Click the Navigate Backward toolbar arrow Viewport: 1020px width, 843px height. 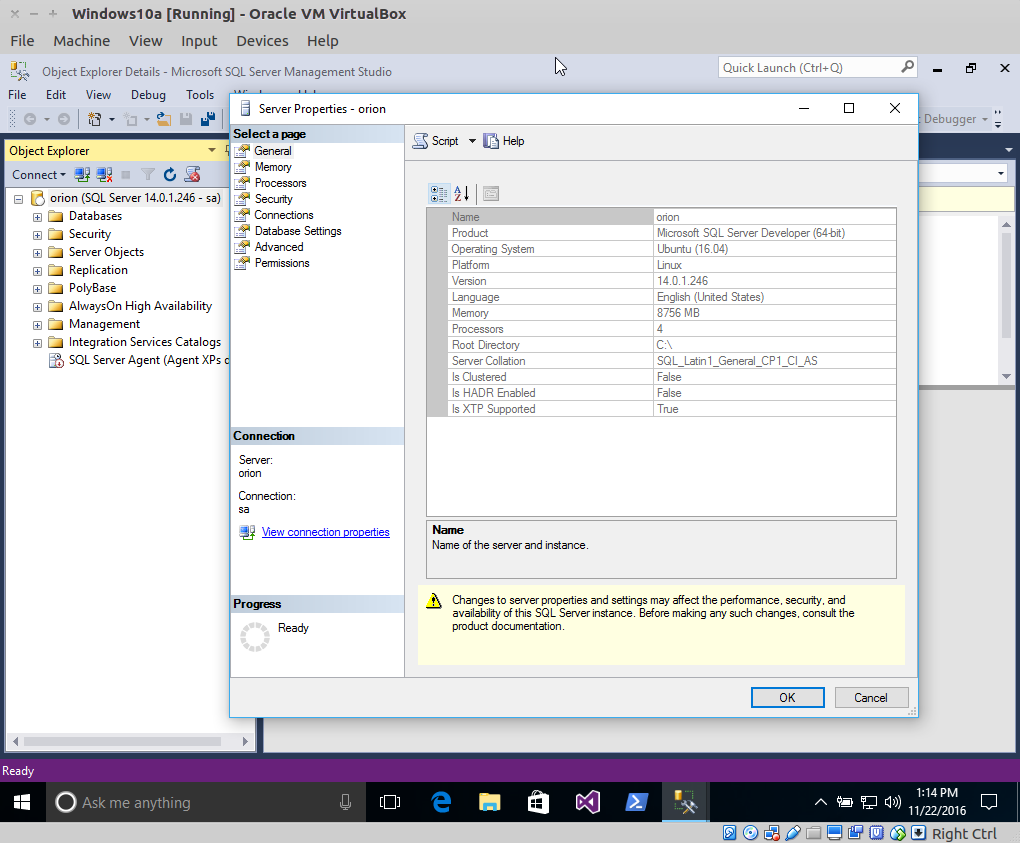(30, 119)
